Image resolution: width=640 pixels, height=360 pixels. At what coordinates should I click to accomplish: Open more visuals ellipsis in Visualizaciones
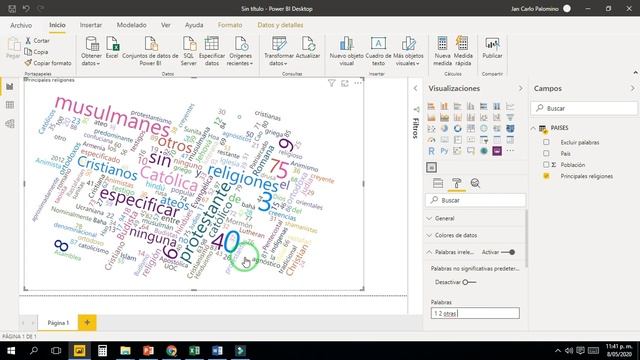coord(510,151)
